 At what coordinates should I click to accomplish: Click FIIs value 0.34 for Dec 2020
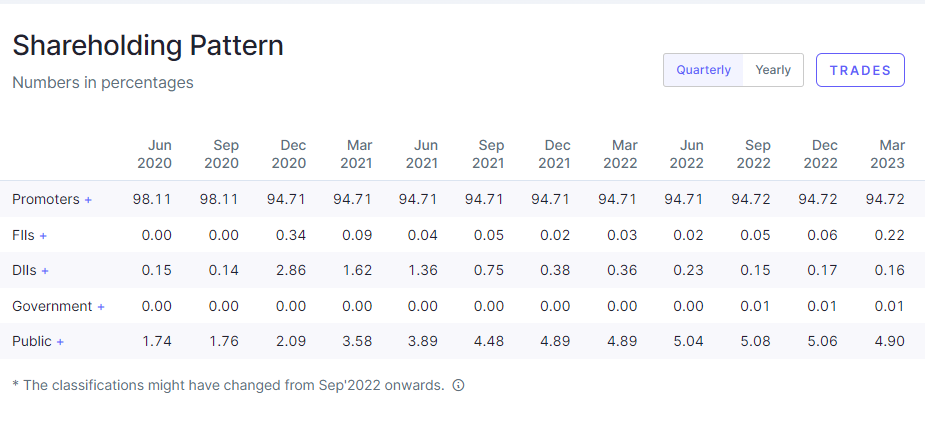pyautogui.click(x=288, y=235)
